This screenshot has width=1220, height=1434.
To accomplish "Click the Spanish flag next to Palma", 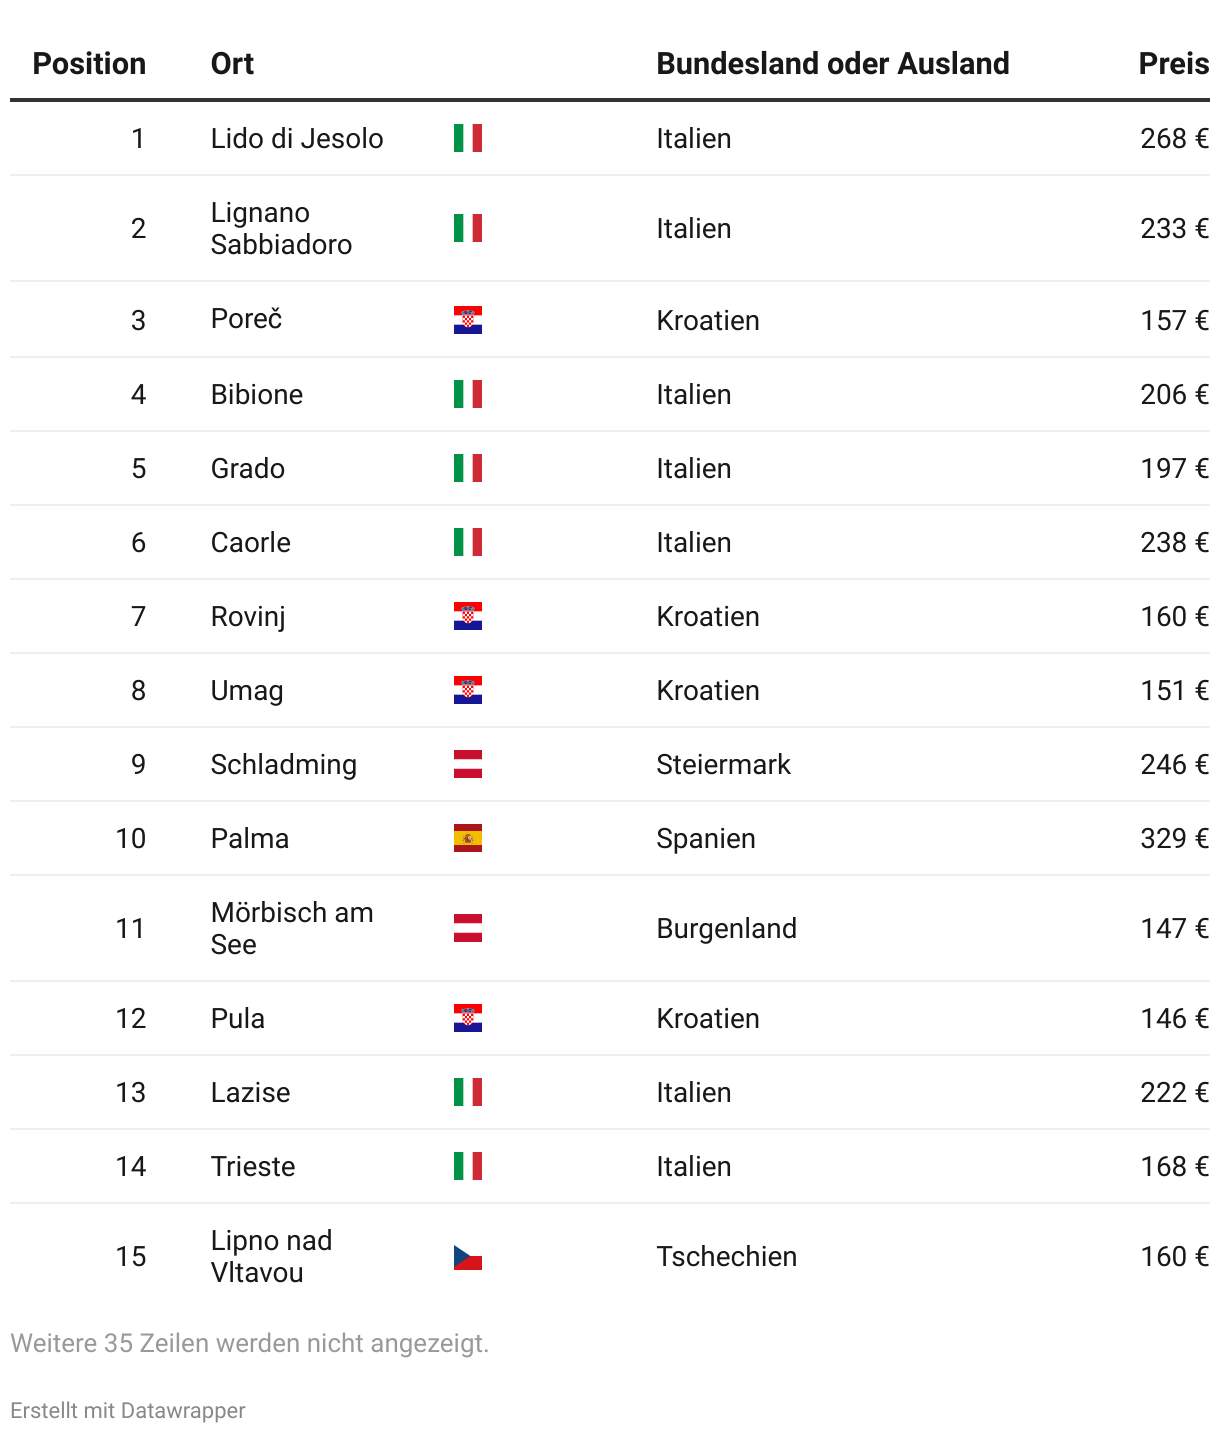I will click(467, 838).
